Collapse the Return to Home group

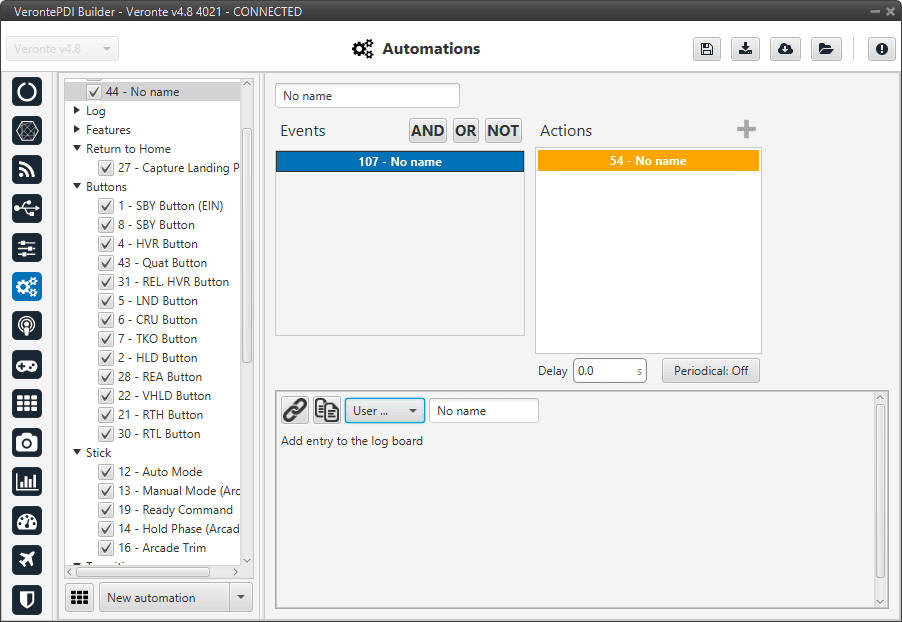coord(77,148)
